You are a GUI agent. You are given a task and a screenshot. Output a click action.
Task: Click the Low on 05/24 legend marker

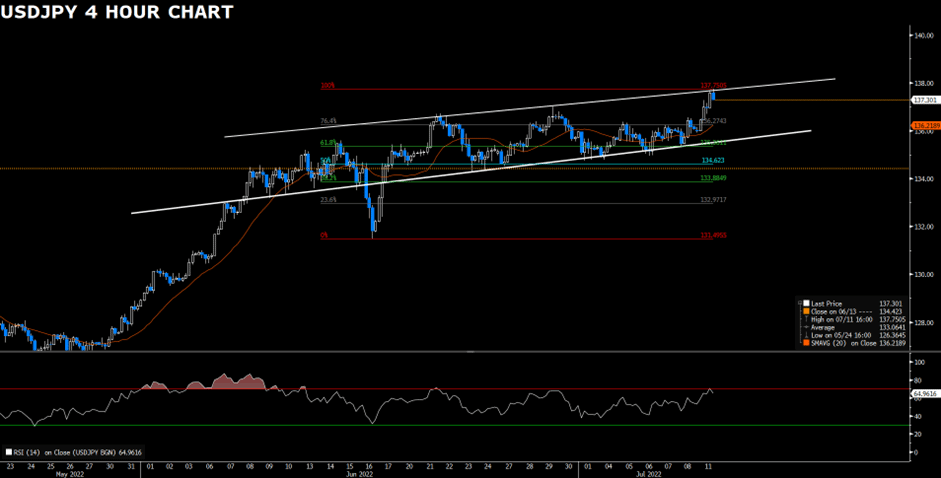(x=805, y=335)
